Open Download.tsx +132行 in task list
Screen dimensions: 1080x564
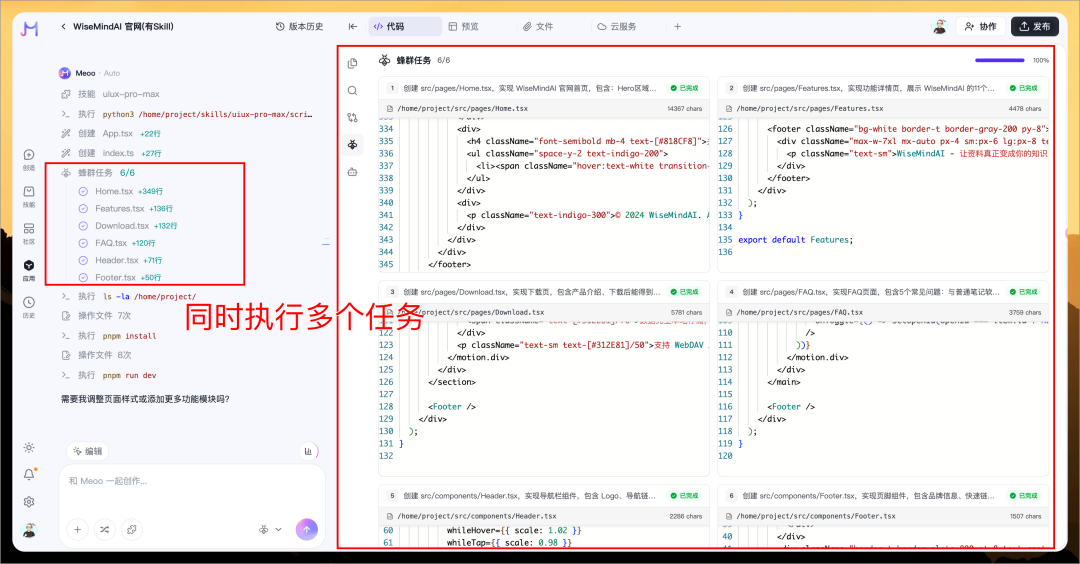[x=128, y=226]
